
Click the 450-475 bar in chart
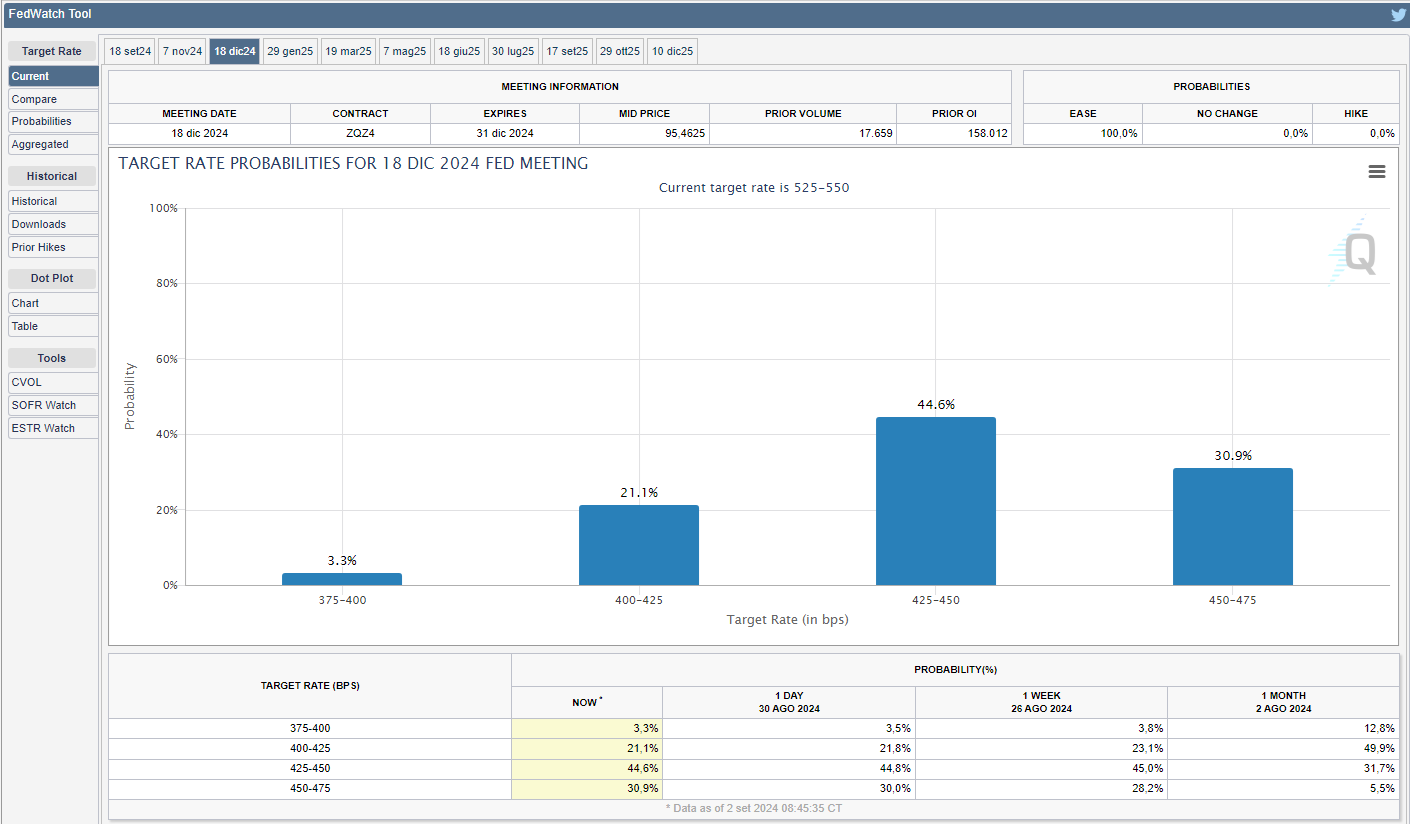pyautogui.click(x=1232, y=527)
